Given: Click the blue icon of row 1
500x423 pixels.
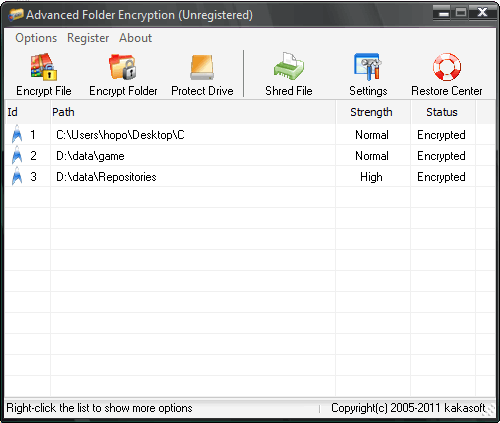Looking at the screenshot, I should [x=17, y=134].
